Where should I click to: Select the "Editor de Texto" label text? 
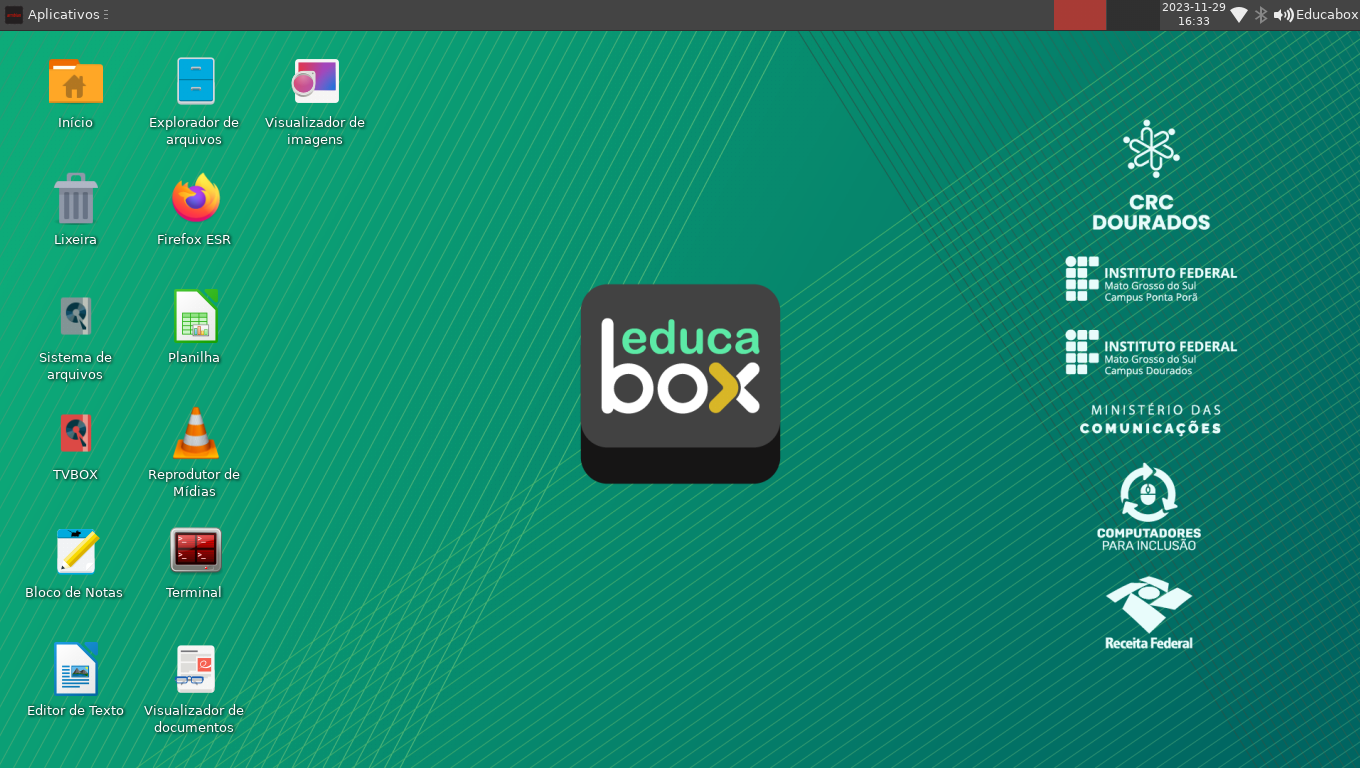pos(76,711)
